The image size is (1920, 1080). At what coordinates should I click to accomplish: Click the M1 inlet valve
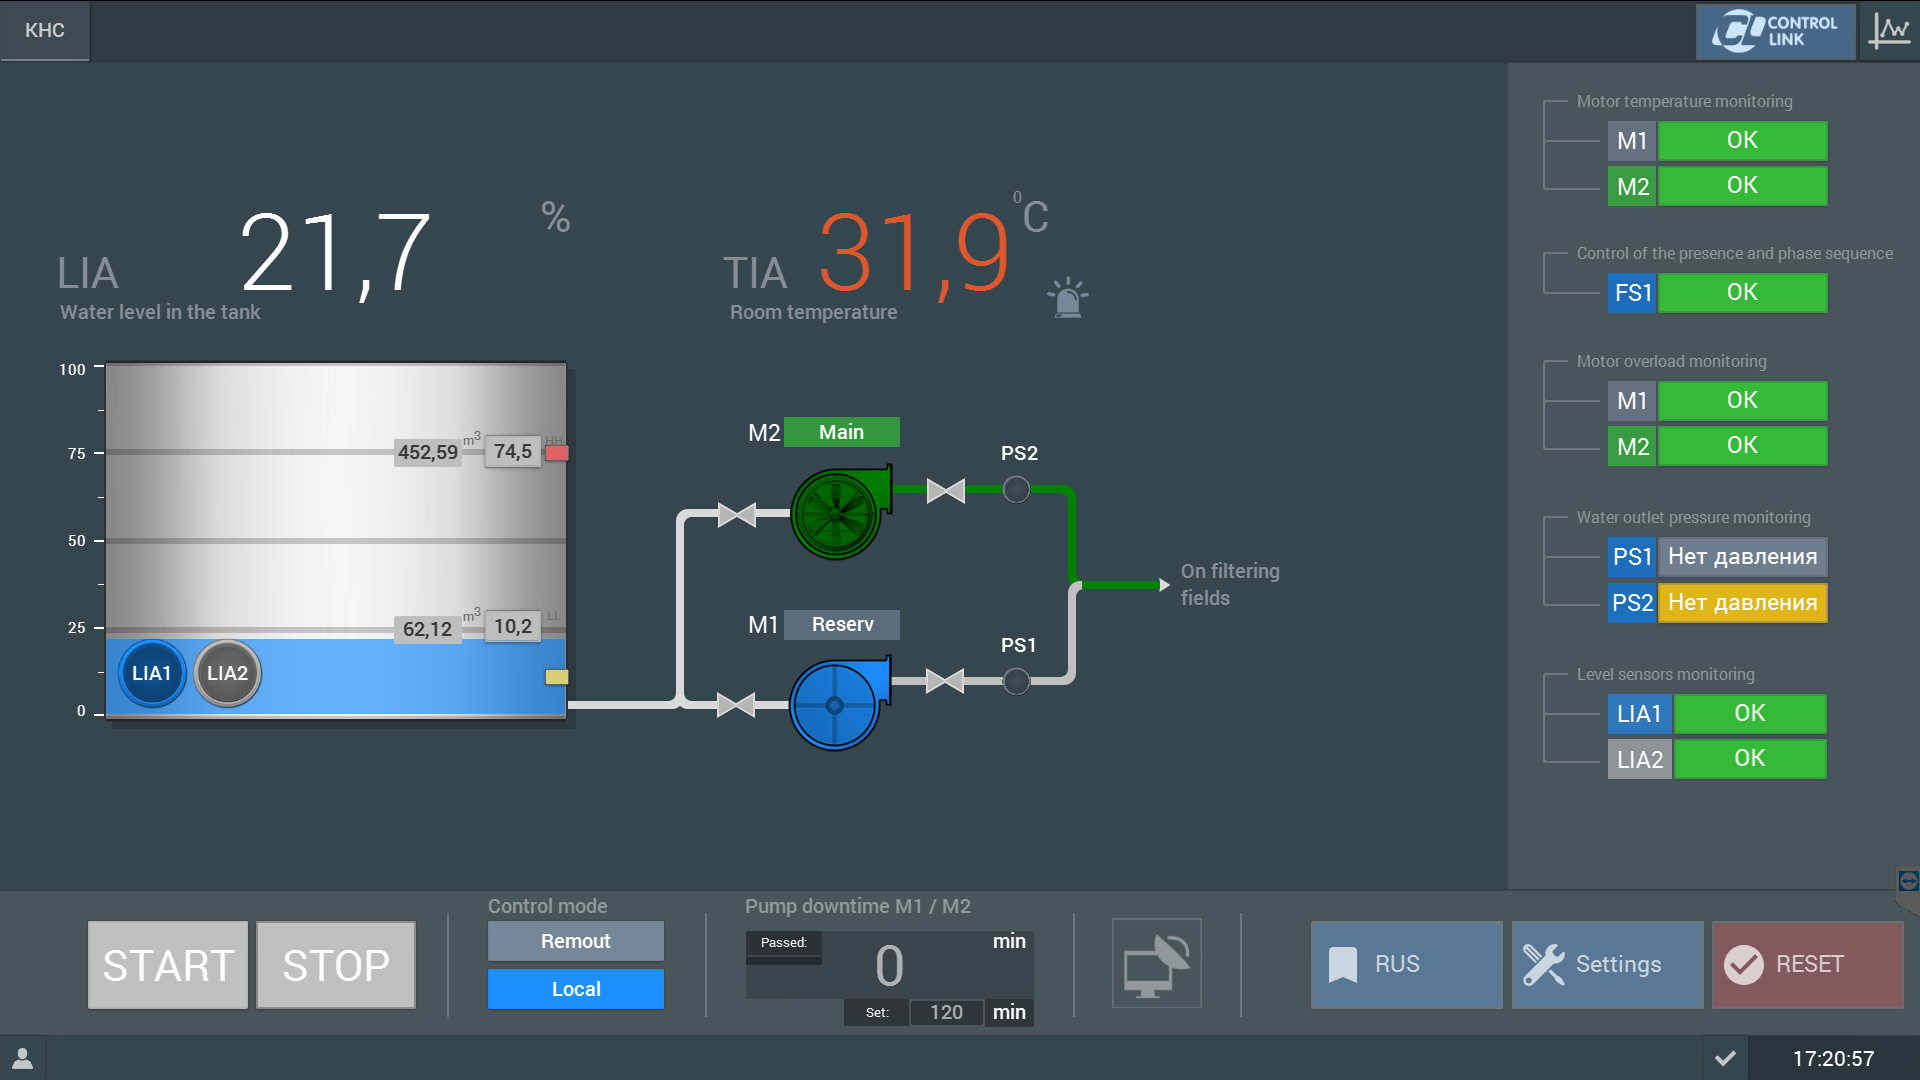point(736,705)
